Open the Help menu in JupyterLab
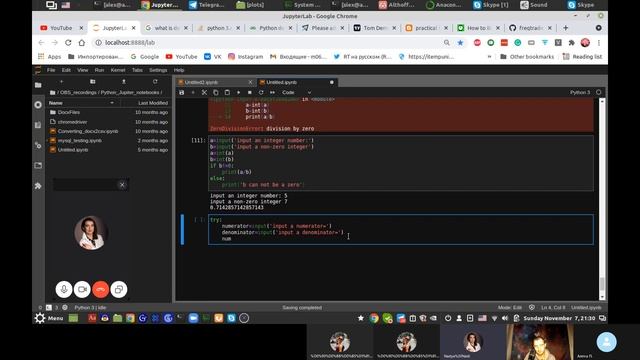Screen dimensions: 640x360 [x=179, y=70]
